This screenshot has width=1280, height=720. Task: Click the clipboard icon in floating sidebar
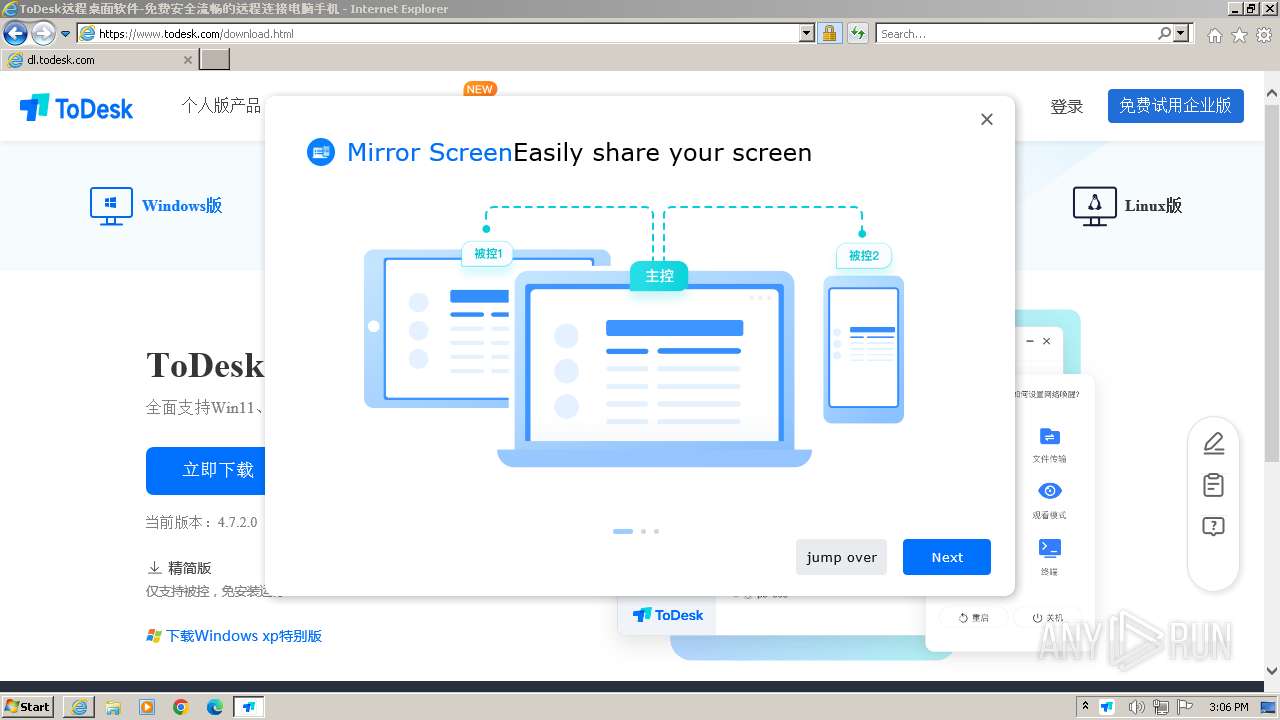1213,485
